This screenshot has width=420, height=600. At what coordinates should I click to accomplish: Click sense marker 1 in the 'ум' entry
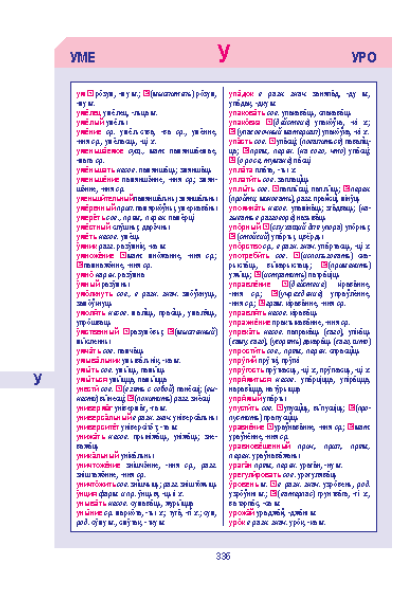90,93
